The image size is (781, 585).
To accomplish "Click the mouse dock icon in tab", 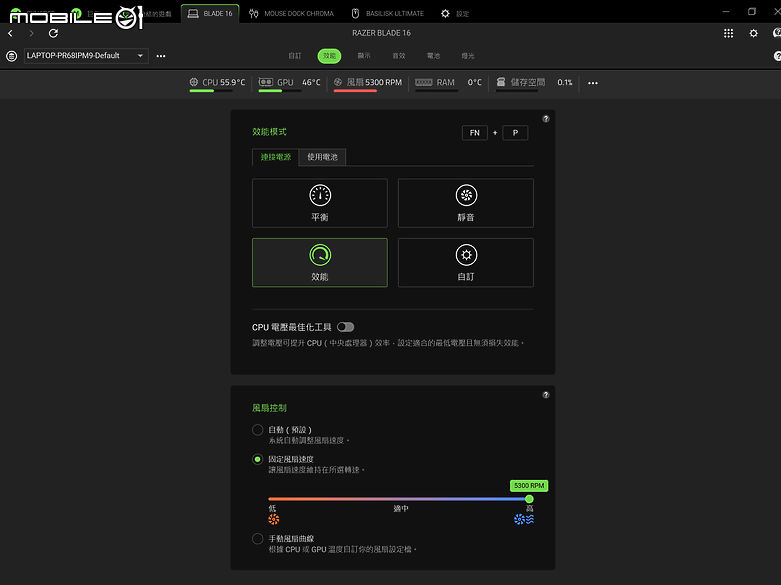I will tap(254, 13).
